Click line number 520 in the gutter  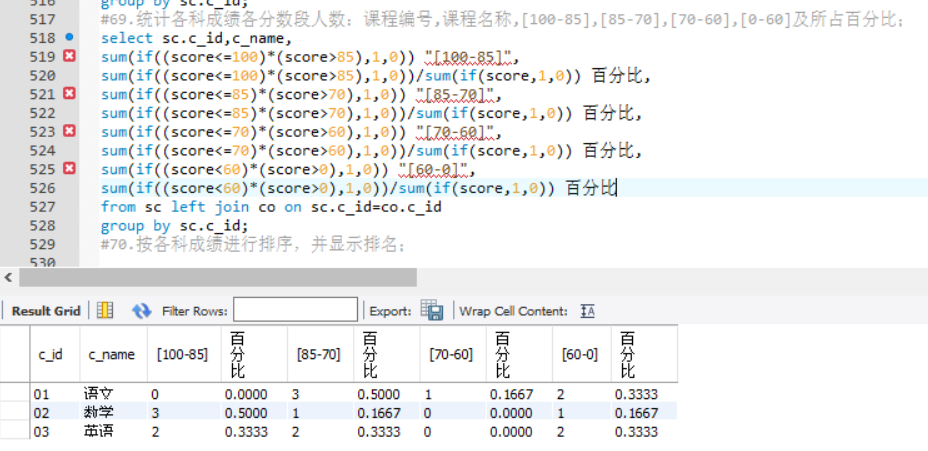[x=42, y=75]
